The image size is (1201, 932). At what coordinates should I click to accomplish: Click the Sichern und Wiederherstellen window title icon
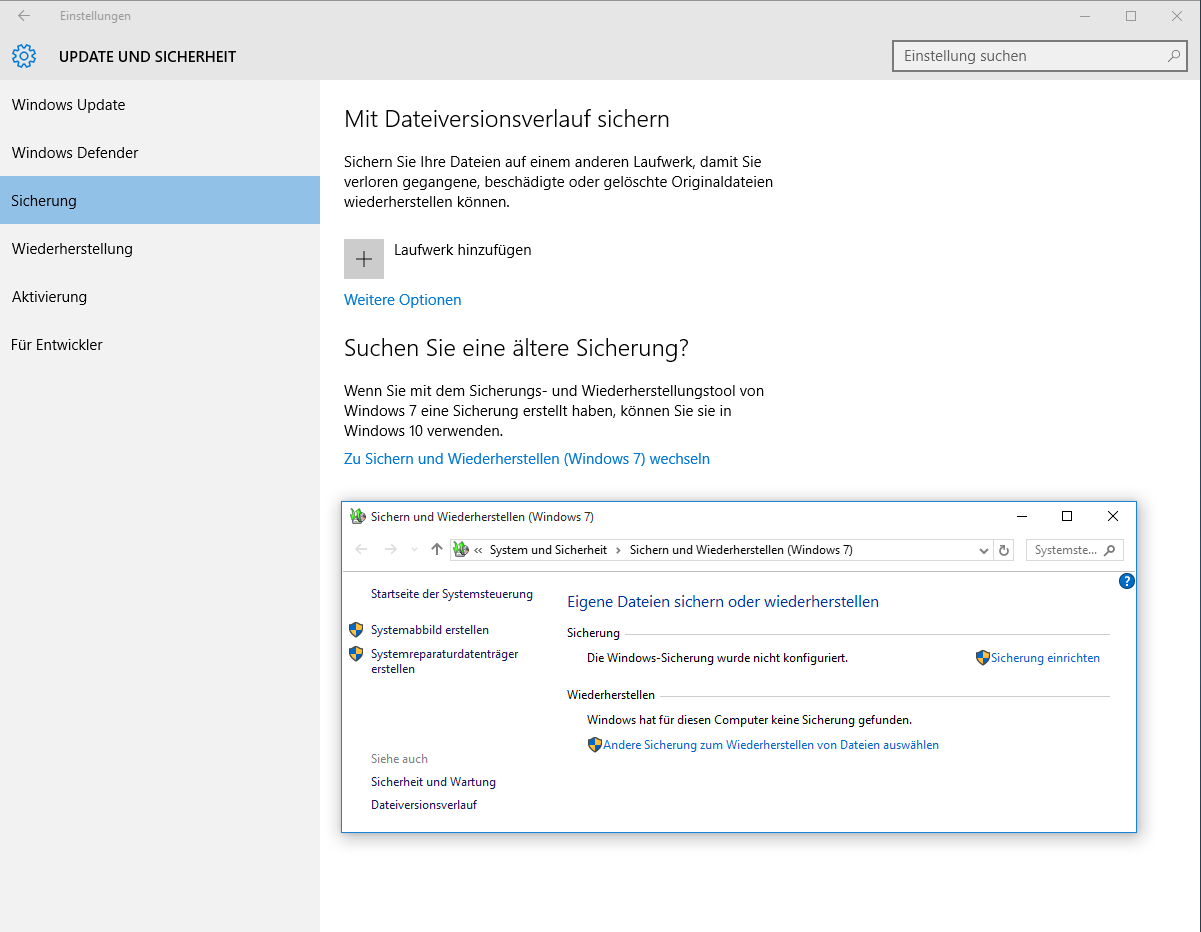(x=358, y=517)
